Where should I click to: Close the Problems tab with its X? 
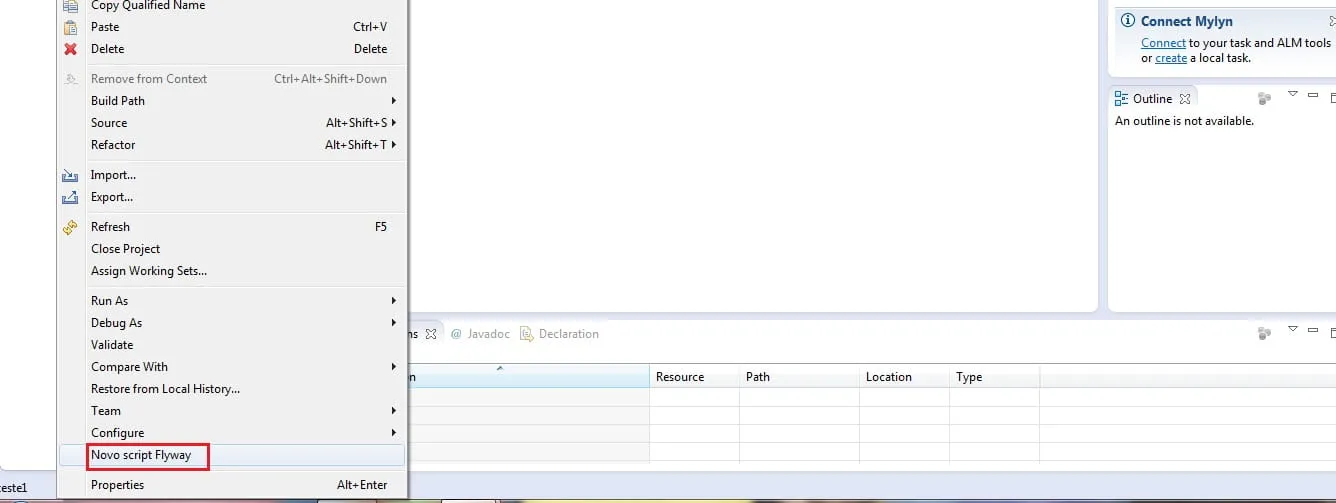(x=431, y=334)
